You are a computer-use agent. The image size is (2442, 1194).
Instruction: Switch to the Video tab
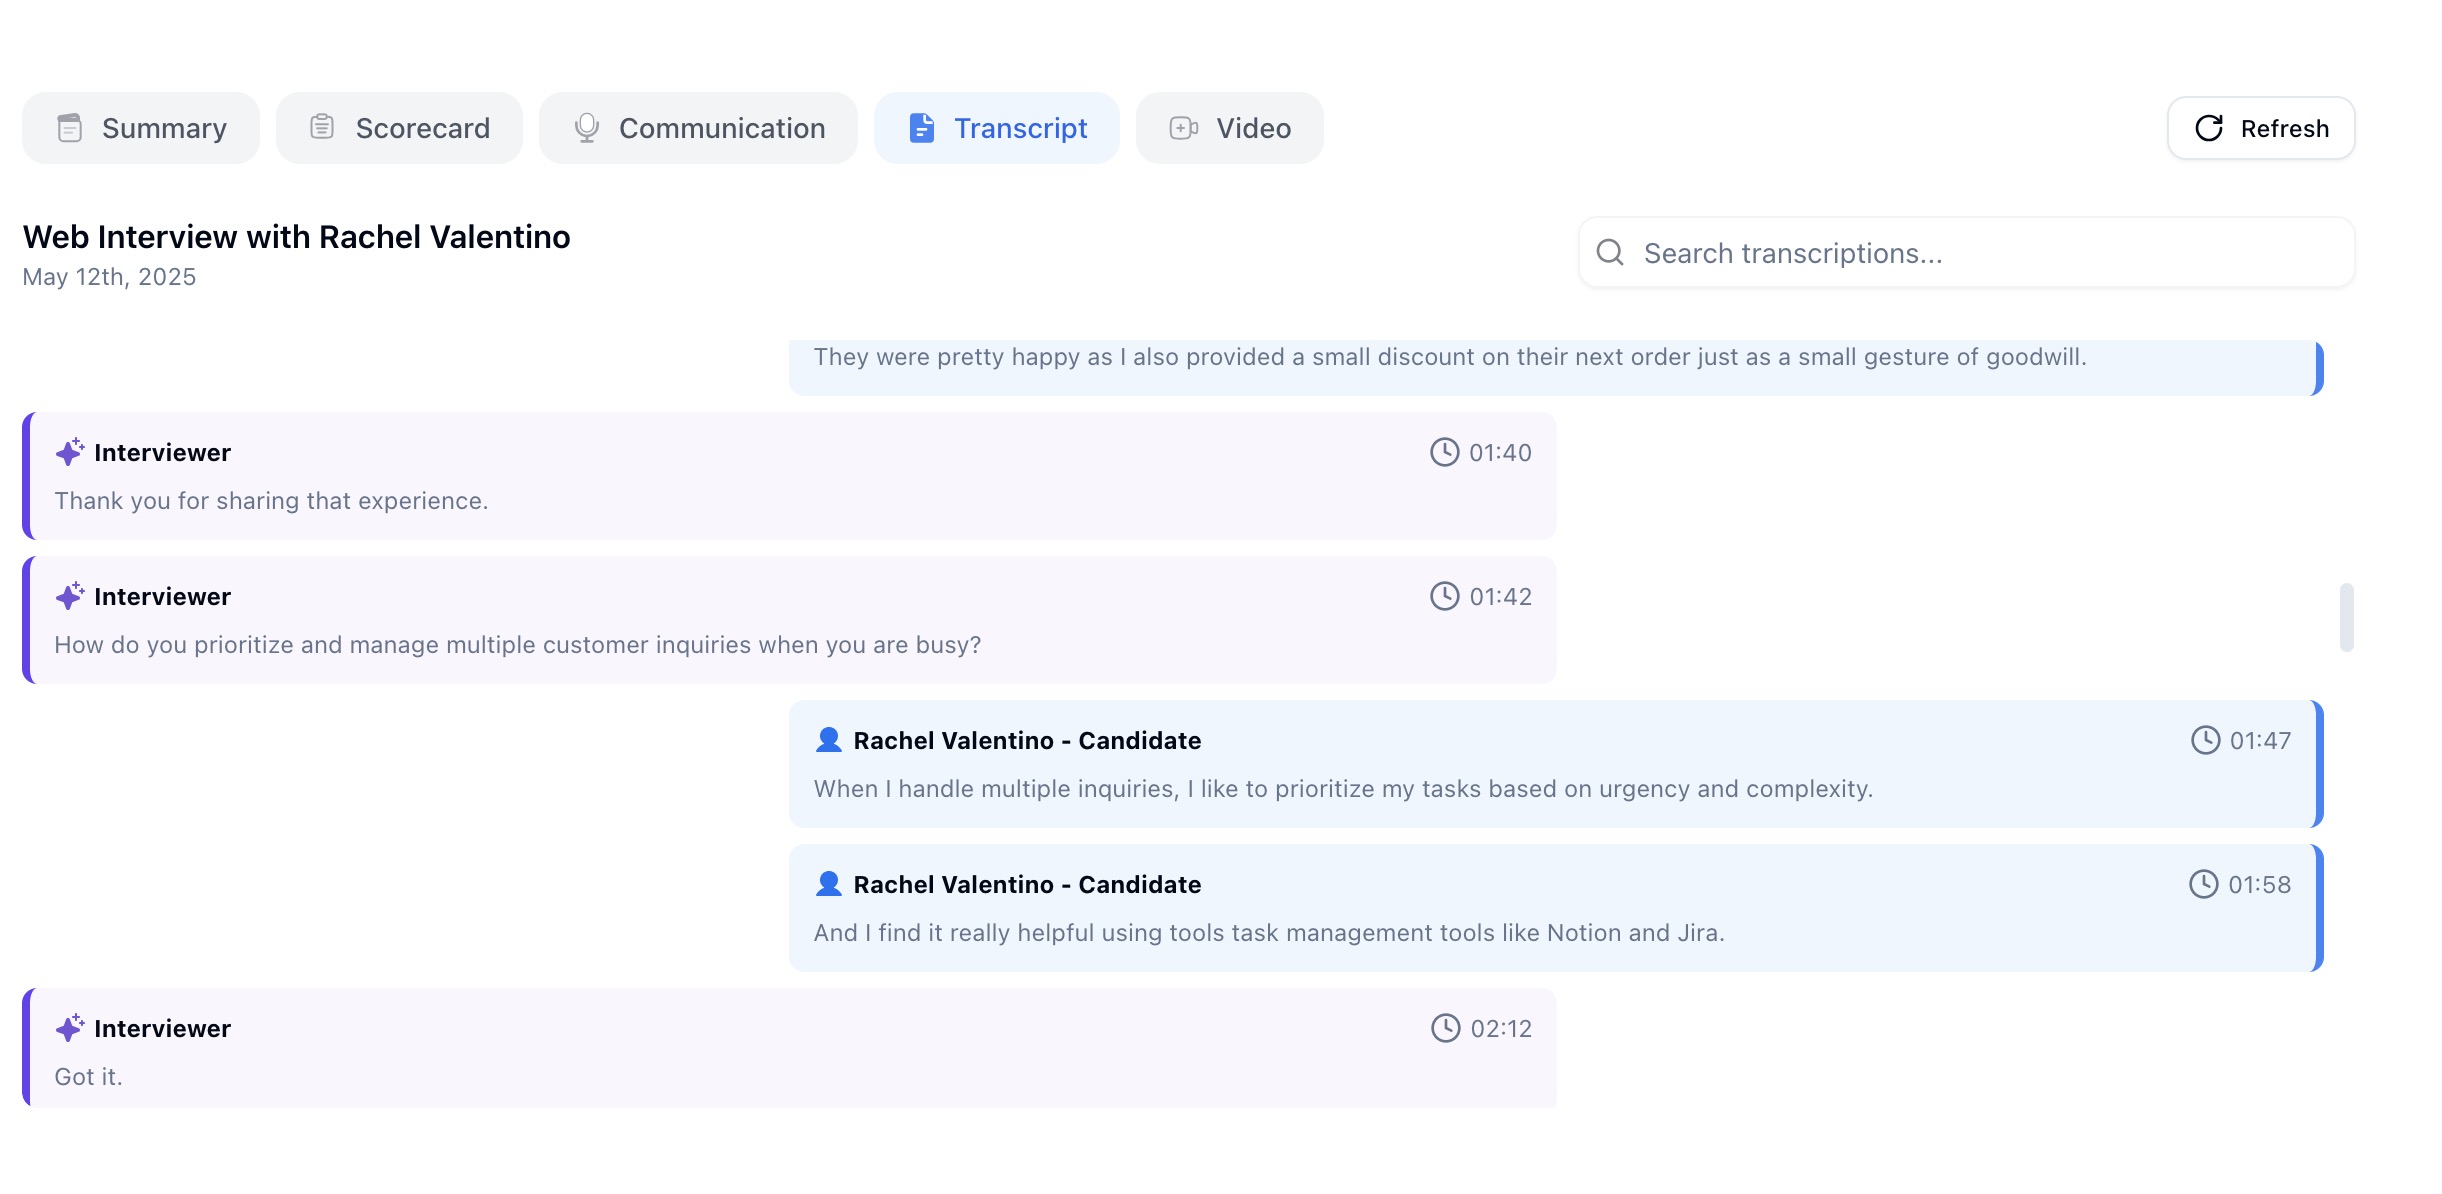point(1229,128)
